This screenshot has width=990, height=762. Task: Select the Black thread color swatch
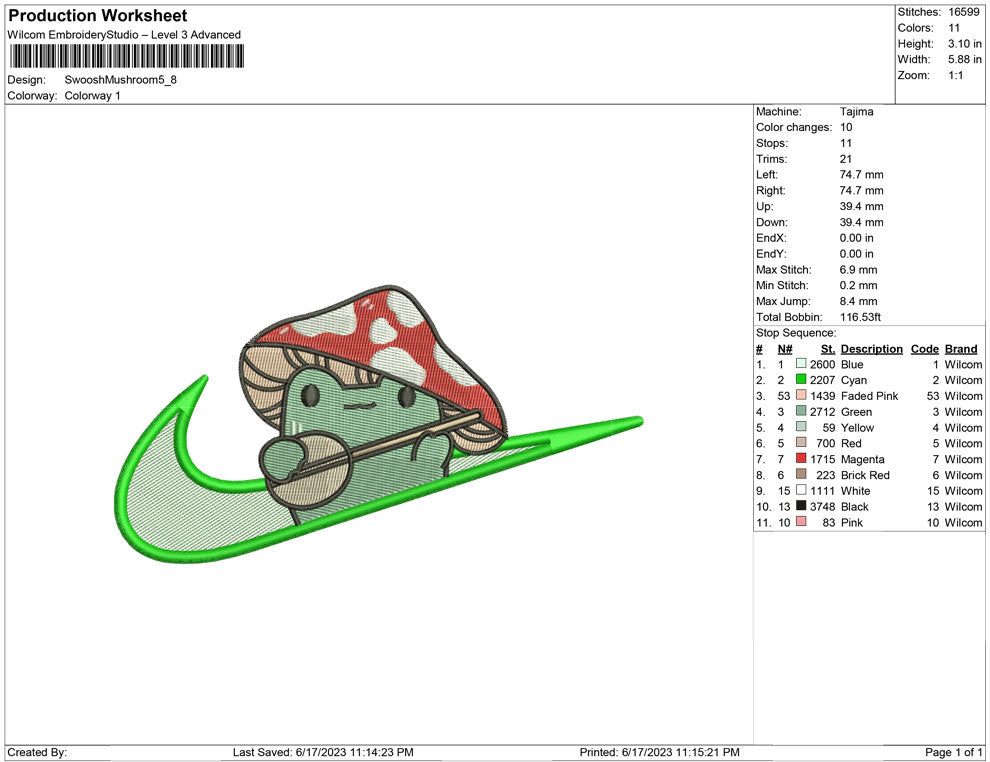[801, 506]
